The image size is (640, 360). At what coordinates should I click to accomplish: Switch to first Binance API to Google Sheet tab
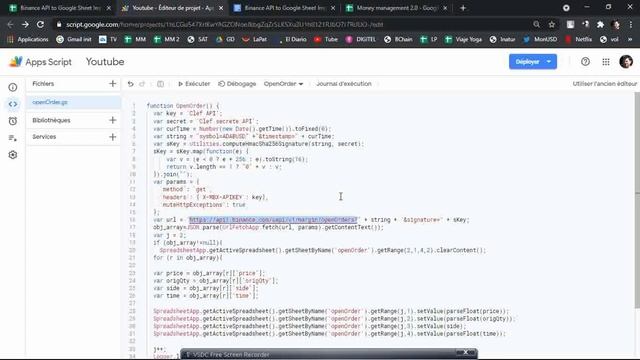click(60, 8)
